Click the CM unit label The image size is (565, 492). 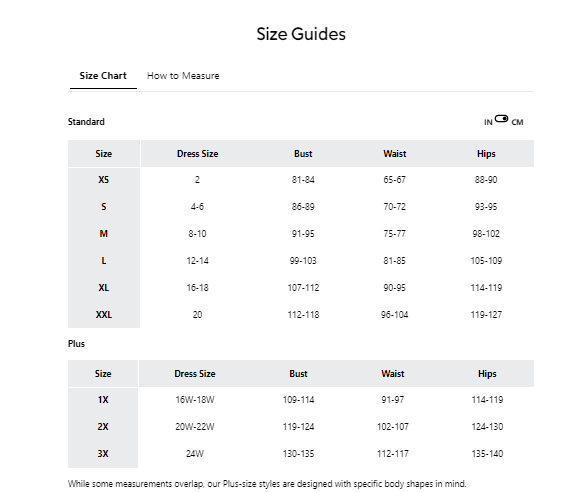(517, 122)
